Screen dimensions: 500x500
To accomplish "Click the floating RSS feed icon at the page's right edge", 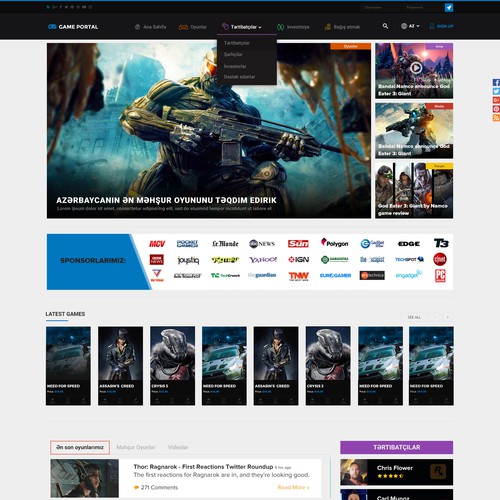I will 496,118.
